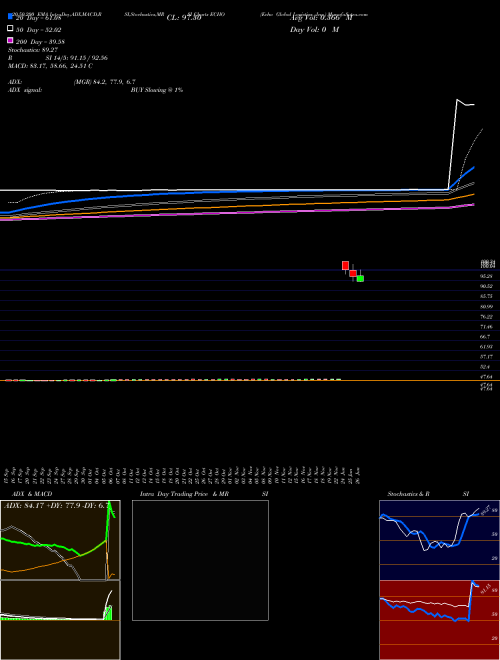
Task: Click the second red candlestick
Action: tap(353, 273)
